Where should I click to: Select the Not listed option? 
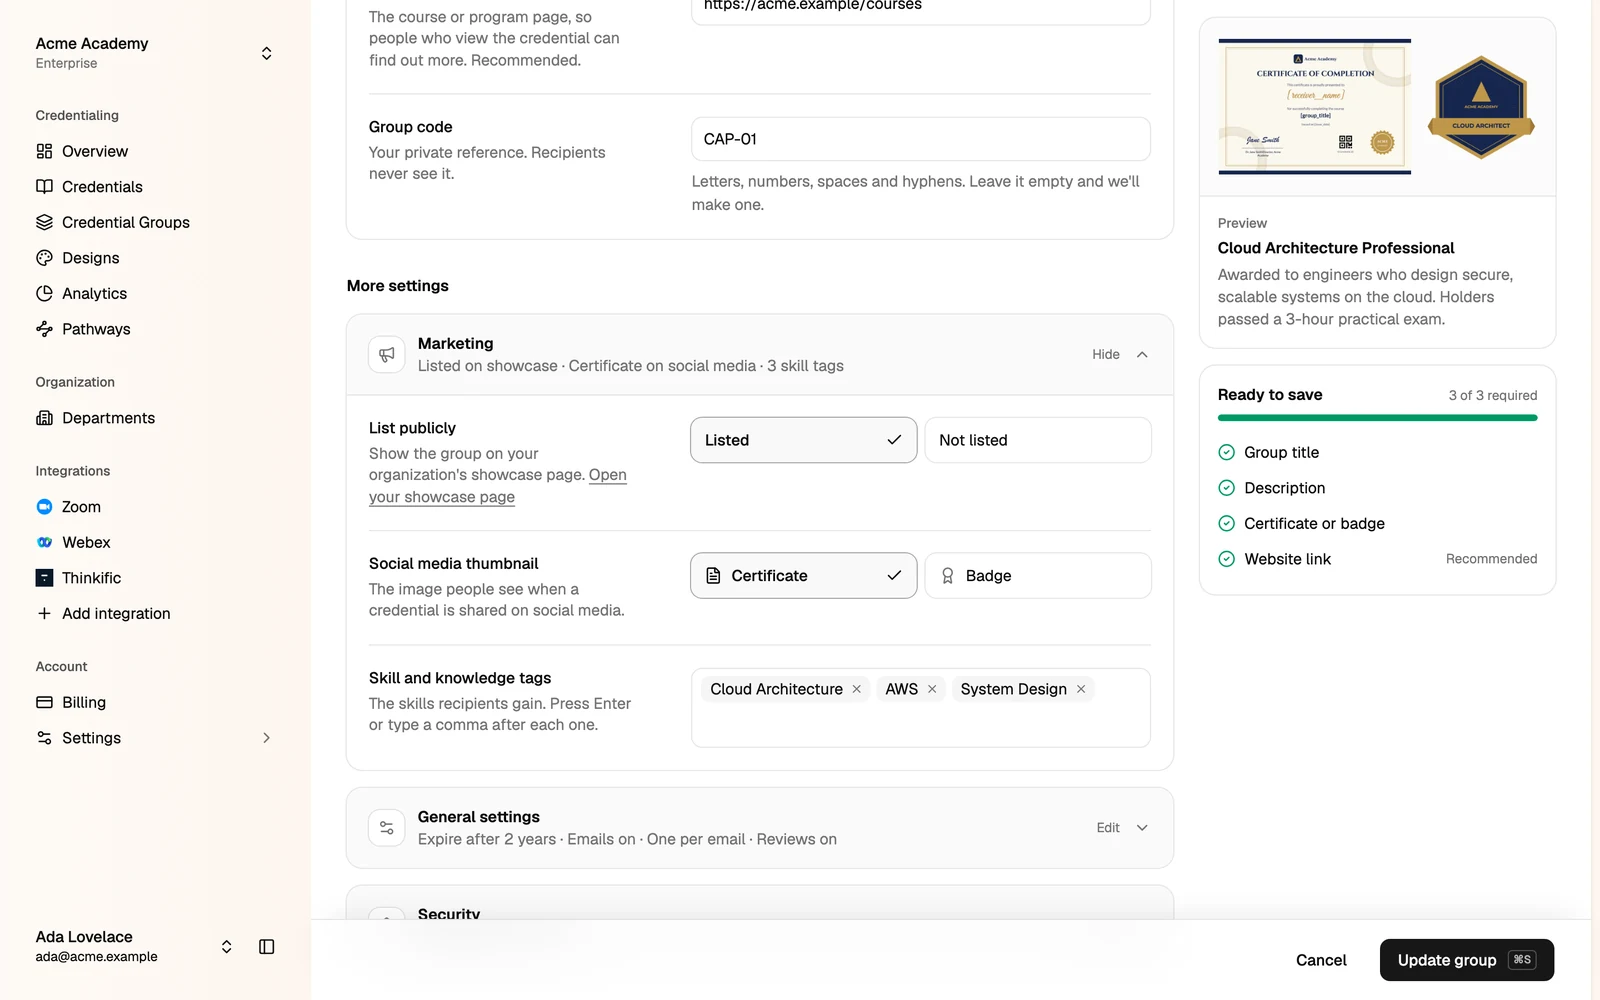click(1038, 440)
